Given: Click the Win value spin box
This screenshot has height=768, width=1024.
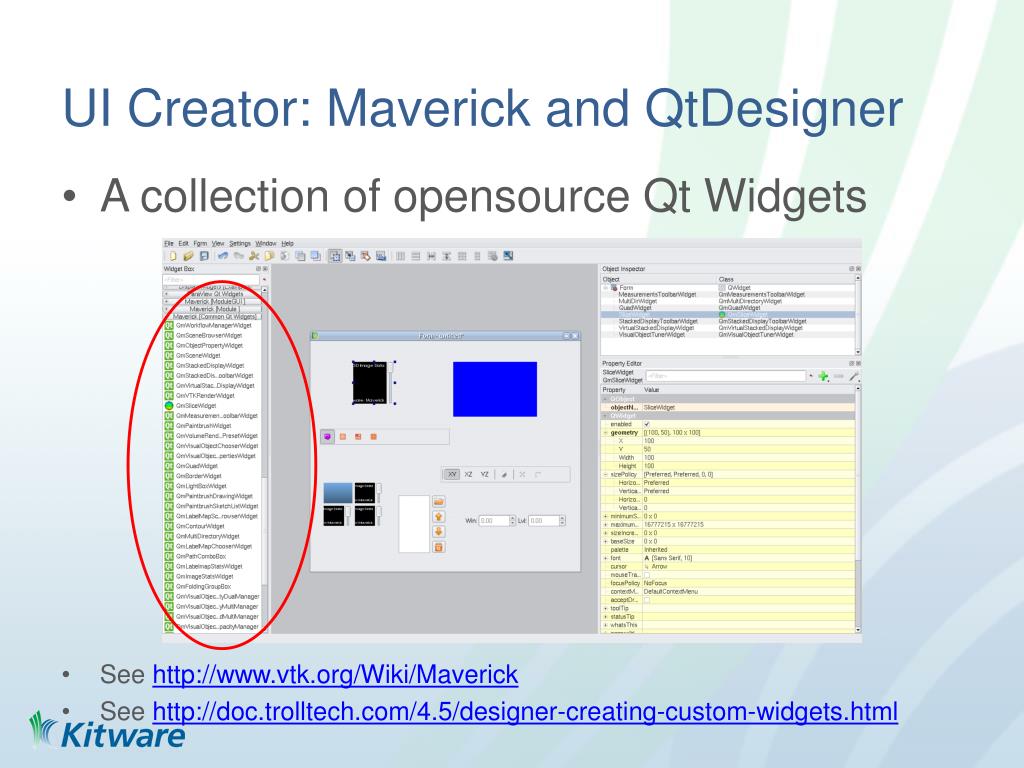Looking at the screenshot, I should pos(497,520).
